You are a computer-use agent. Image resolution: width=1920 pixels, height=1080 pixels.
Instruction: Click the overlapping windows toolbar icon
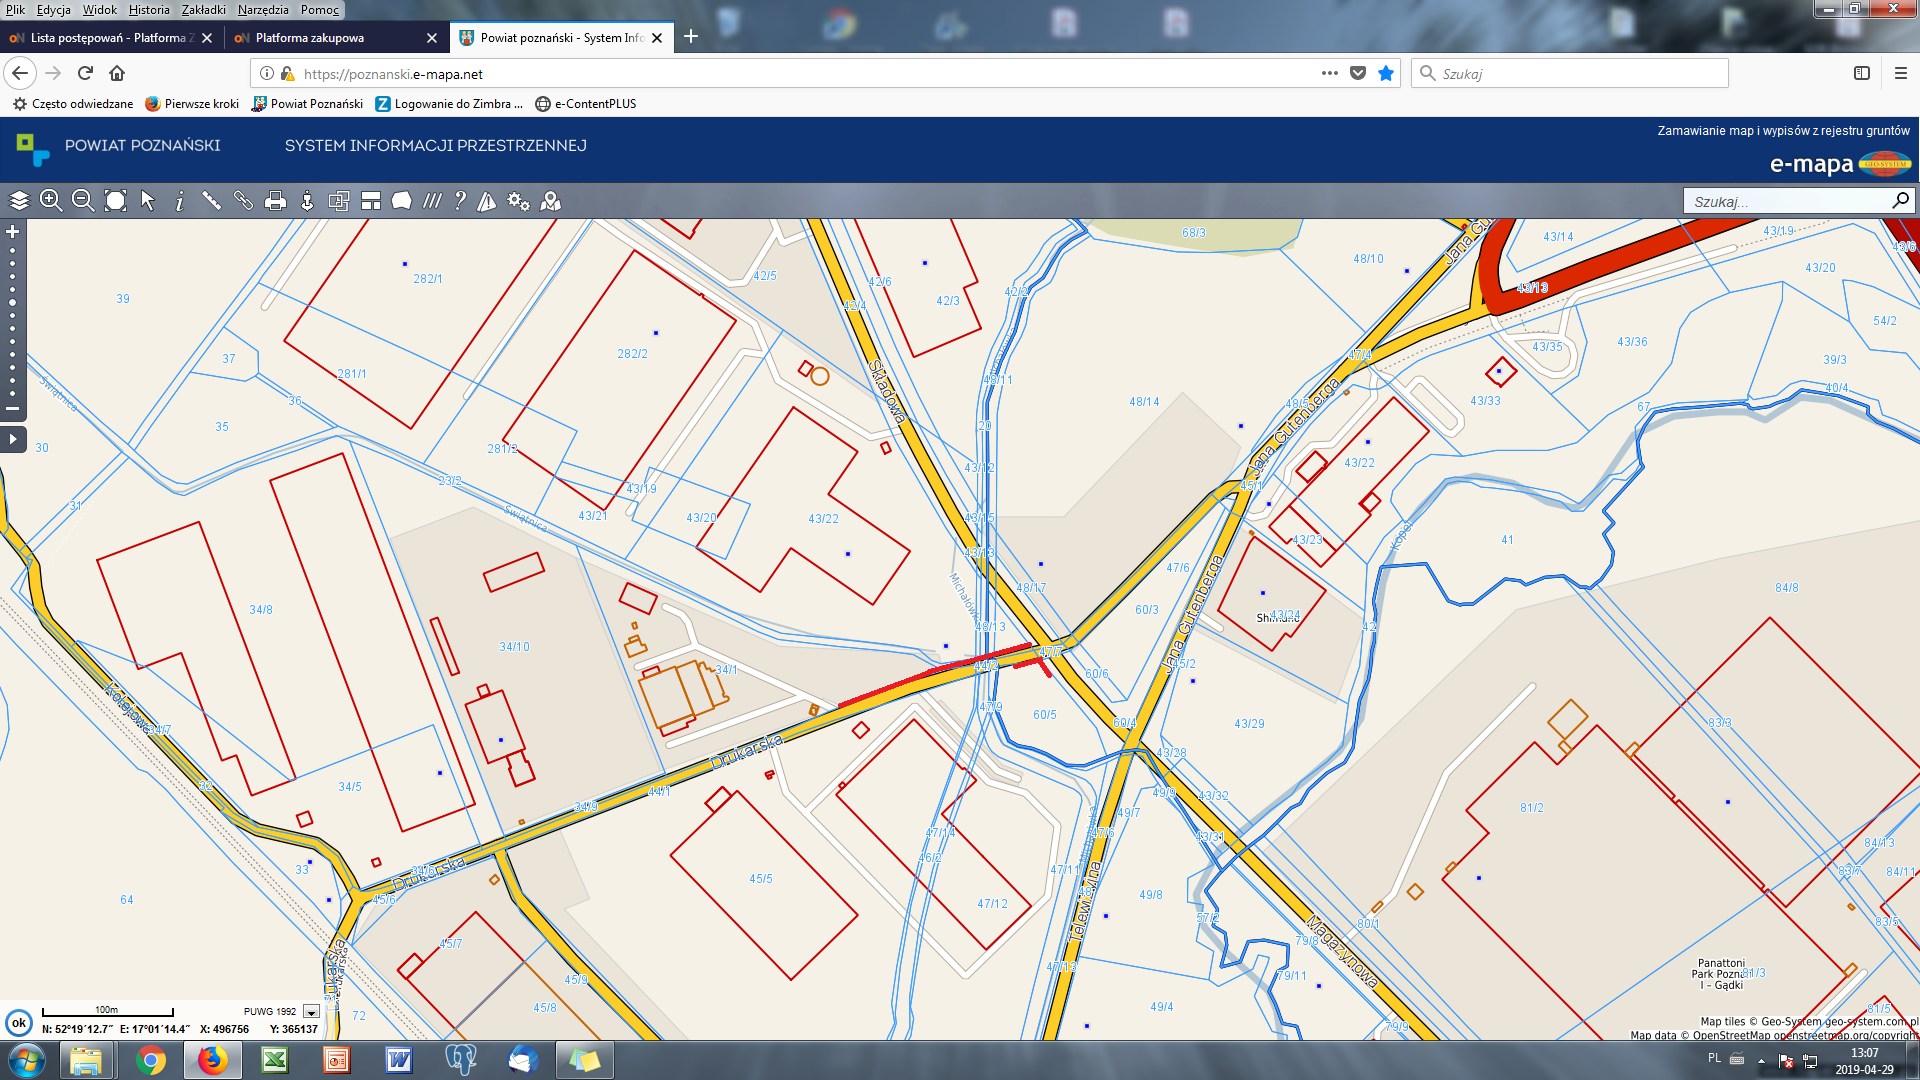point(339,201)
